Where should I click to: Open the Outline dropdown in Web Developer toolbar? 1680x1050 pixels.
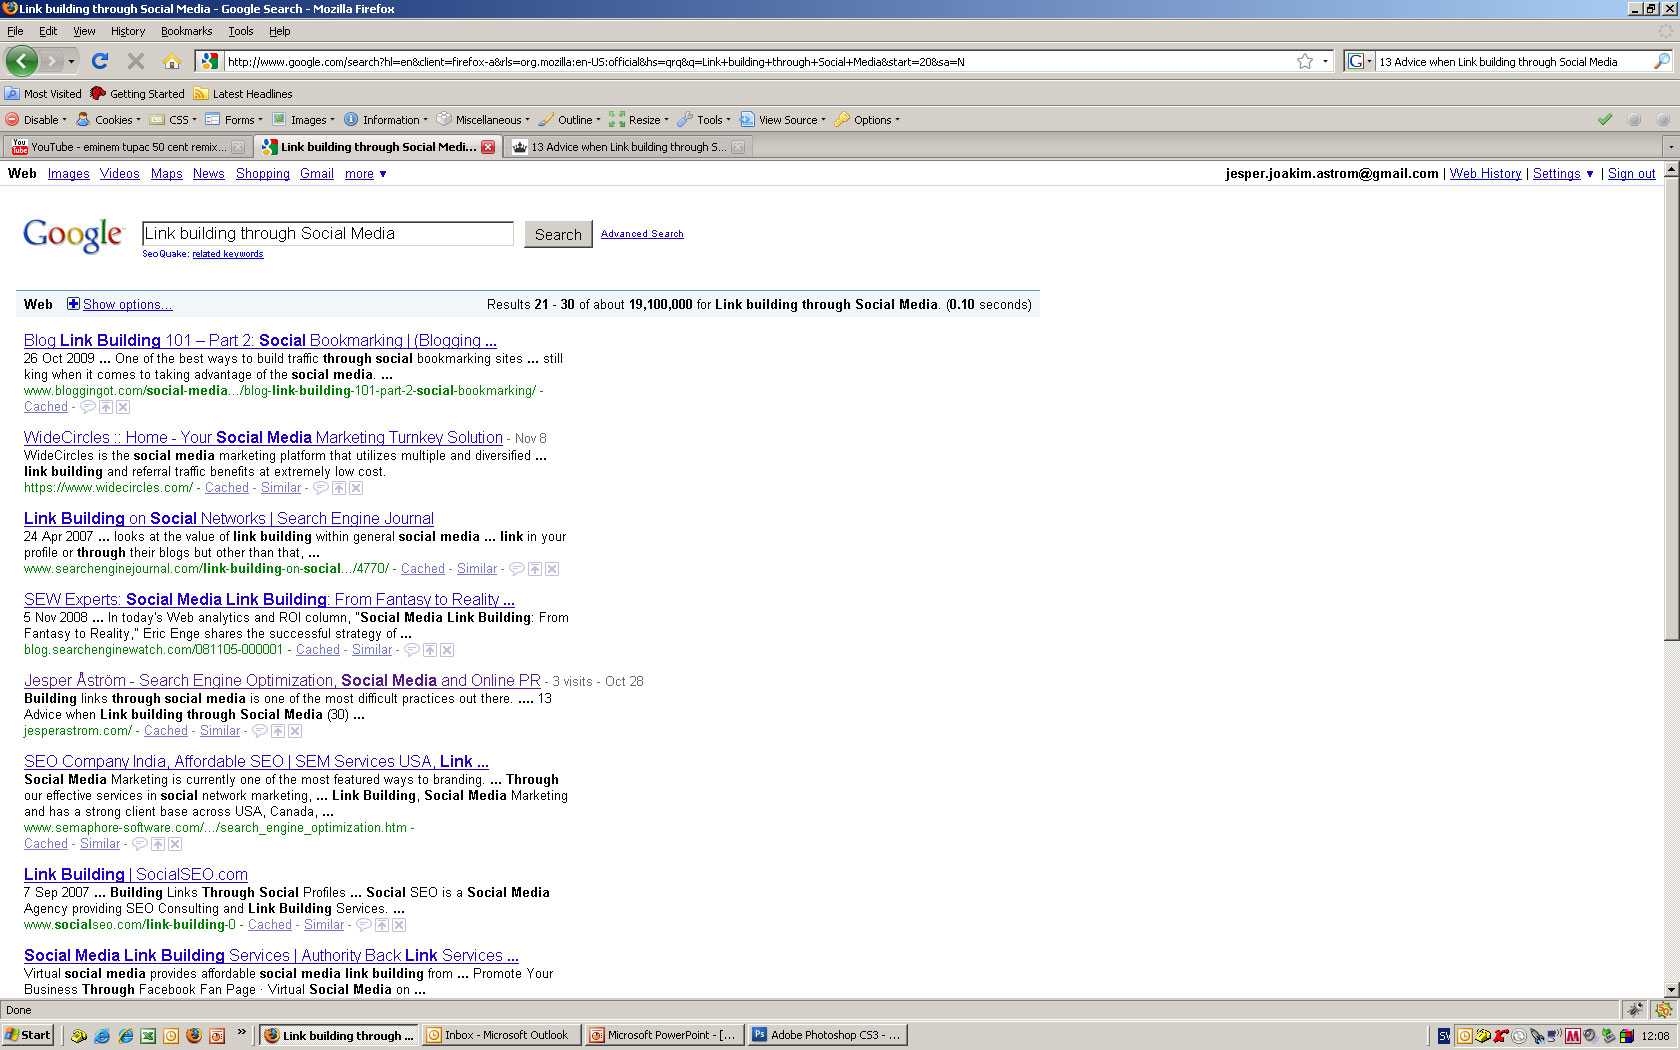pos(570,120)
